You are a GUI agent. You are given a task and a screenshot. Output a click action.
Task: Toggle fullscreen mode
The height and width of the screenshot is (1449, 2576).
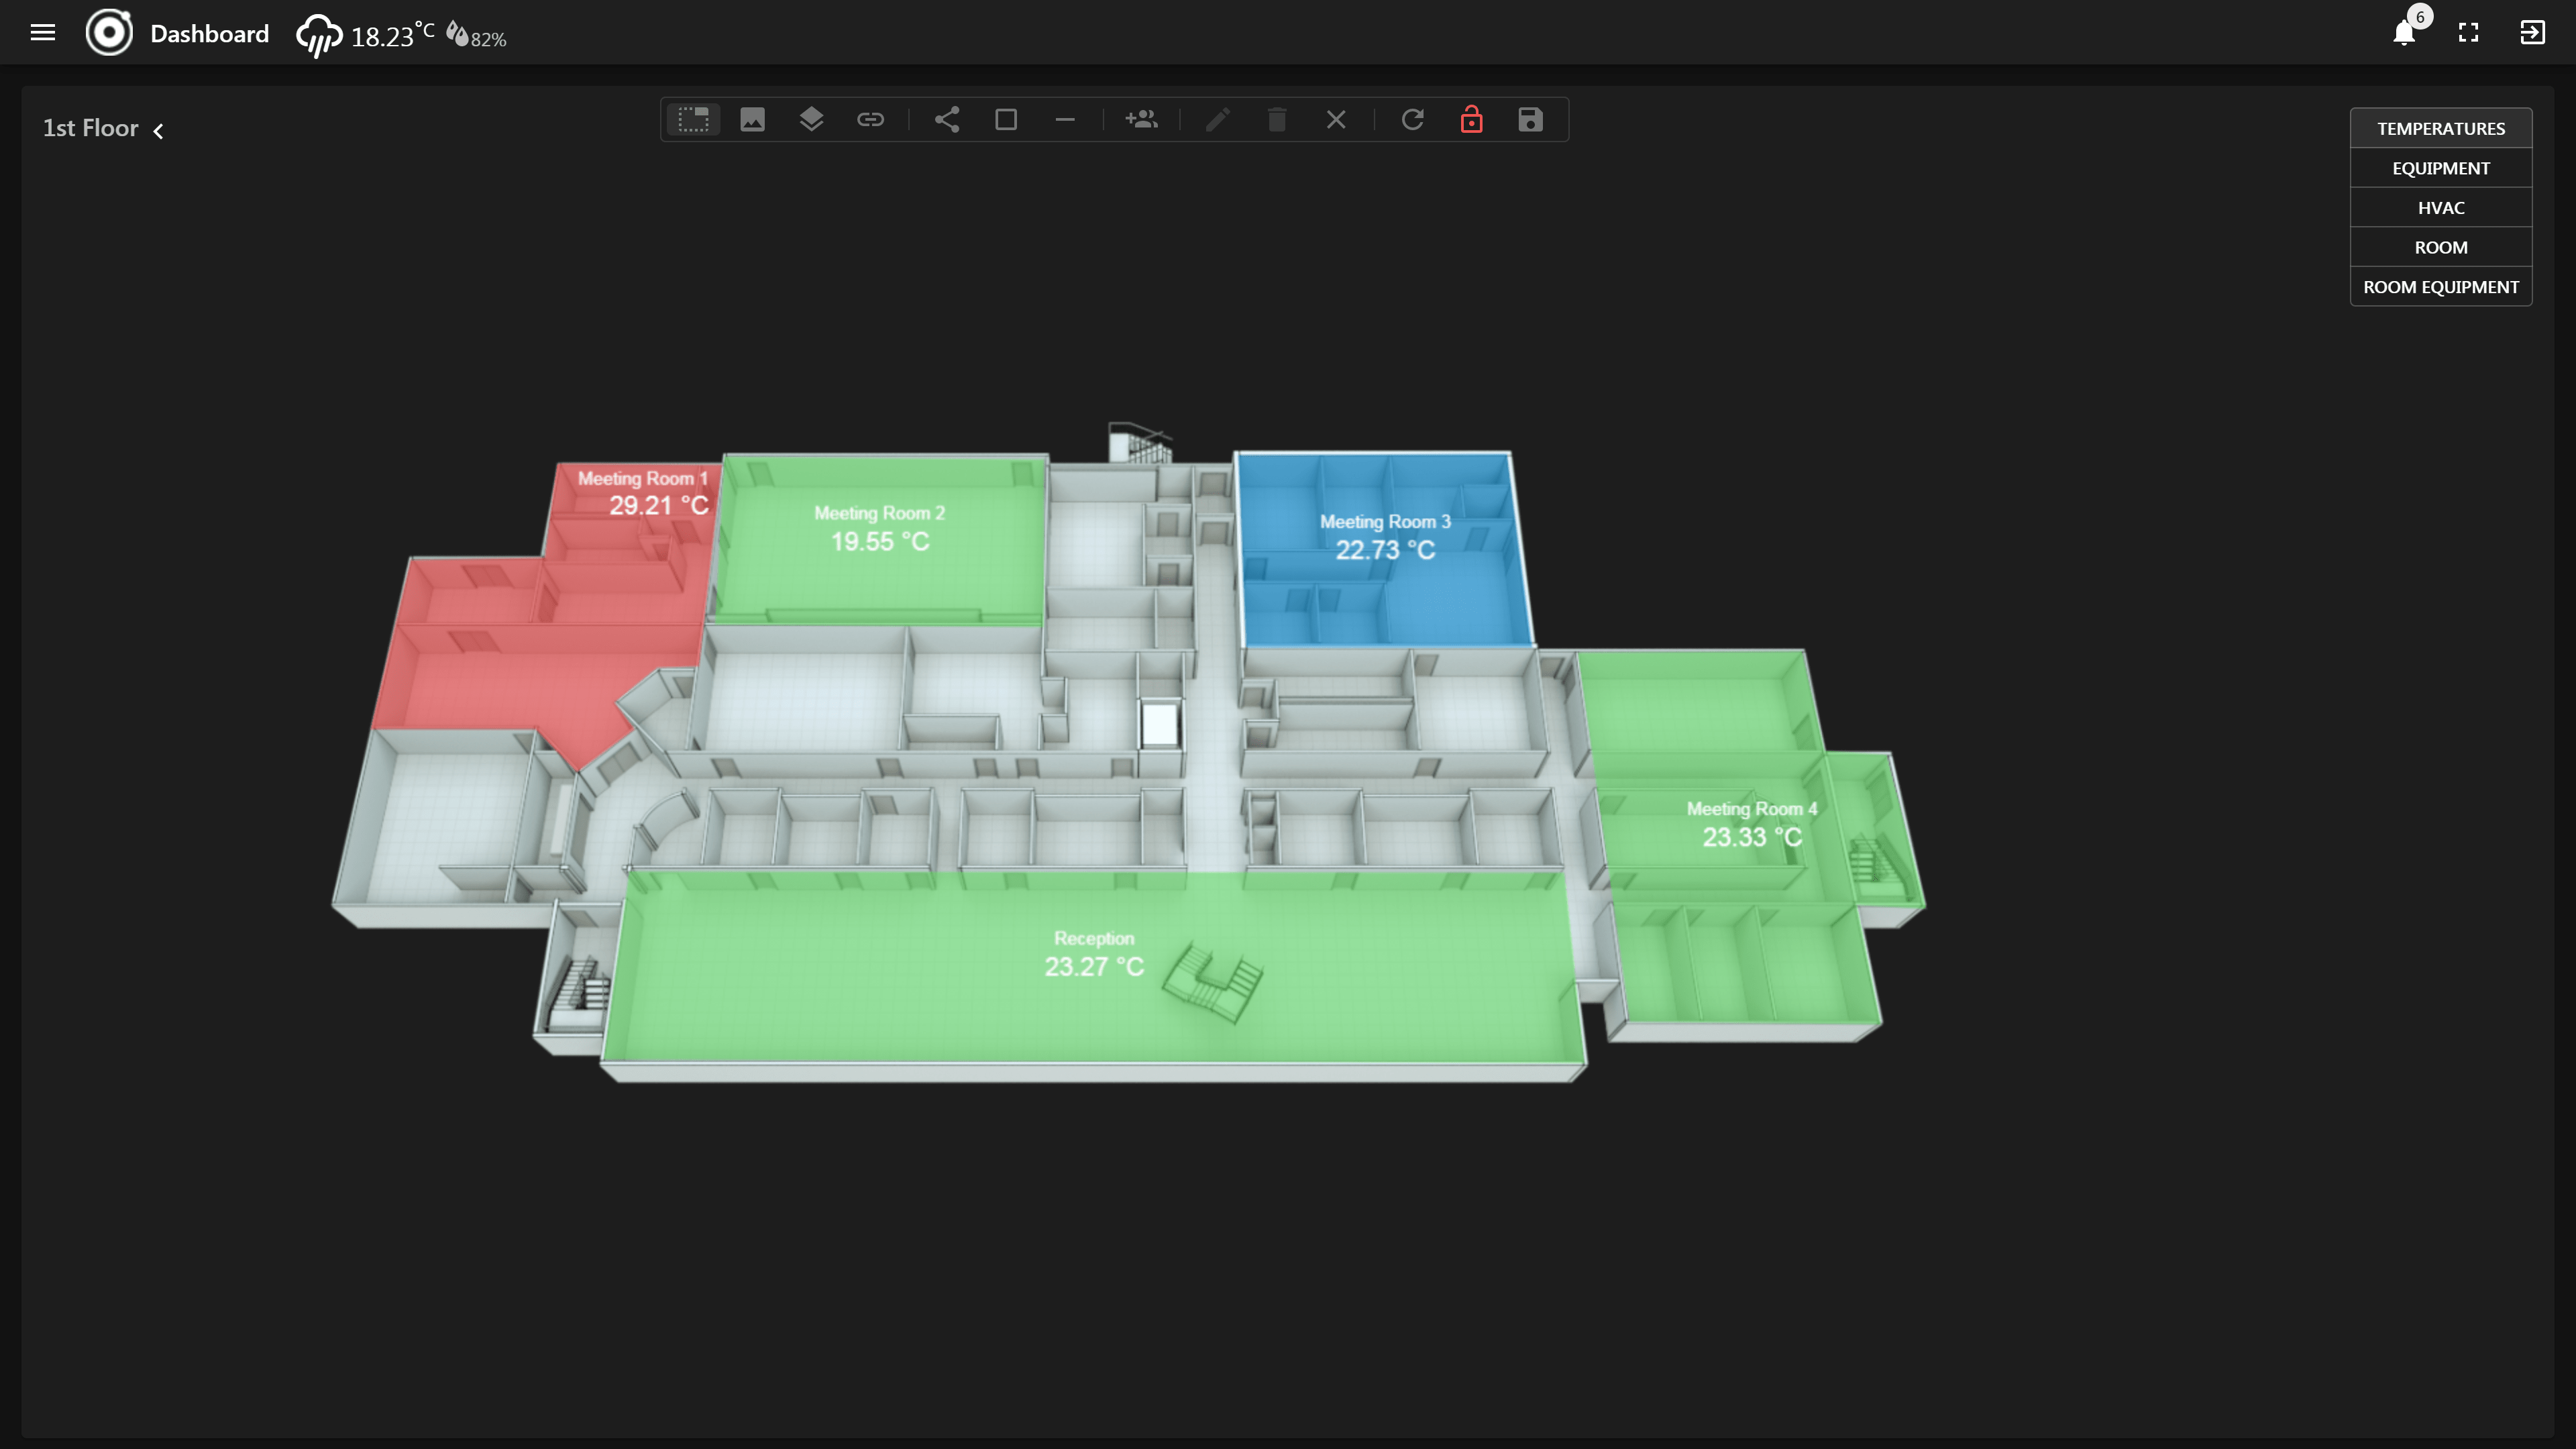coord(2468,33)
